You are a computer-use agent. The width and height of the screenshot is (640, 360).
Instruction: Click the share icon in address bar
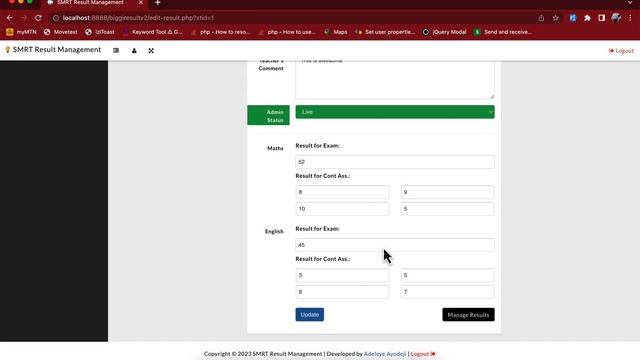click(x=541, y=18)
